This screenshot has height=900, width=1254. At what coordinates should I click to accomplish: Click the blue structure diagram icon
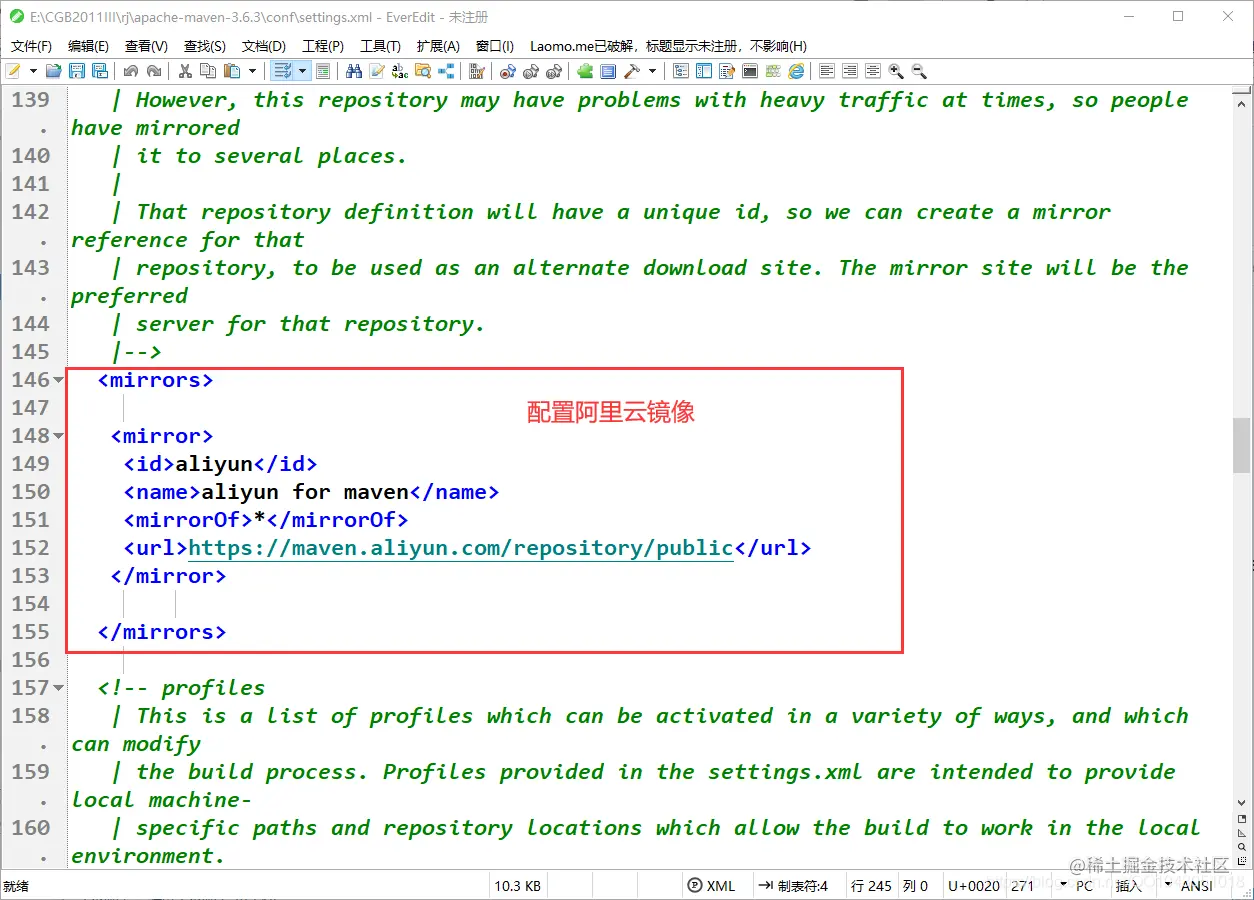(x=447, y=71)
